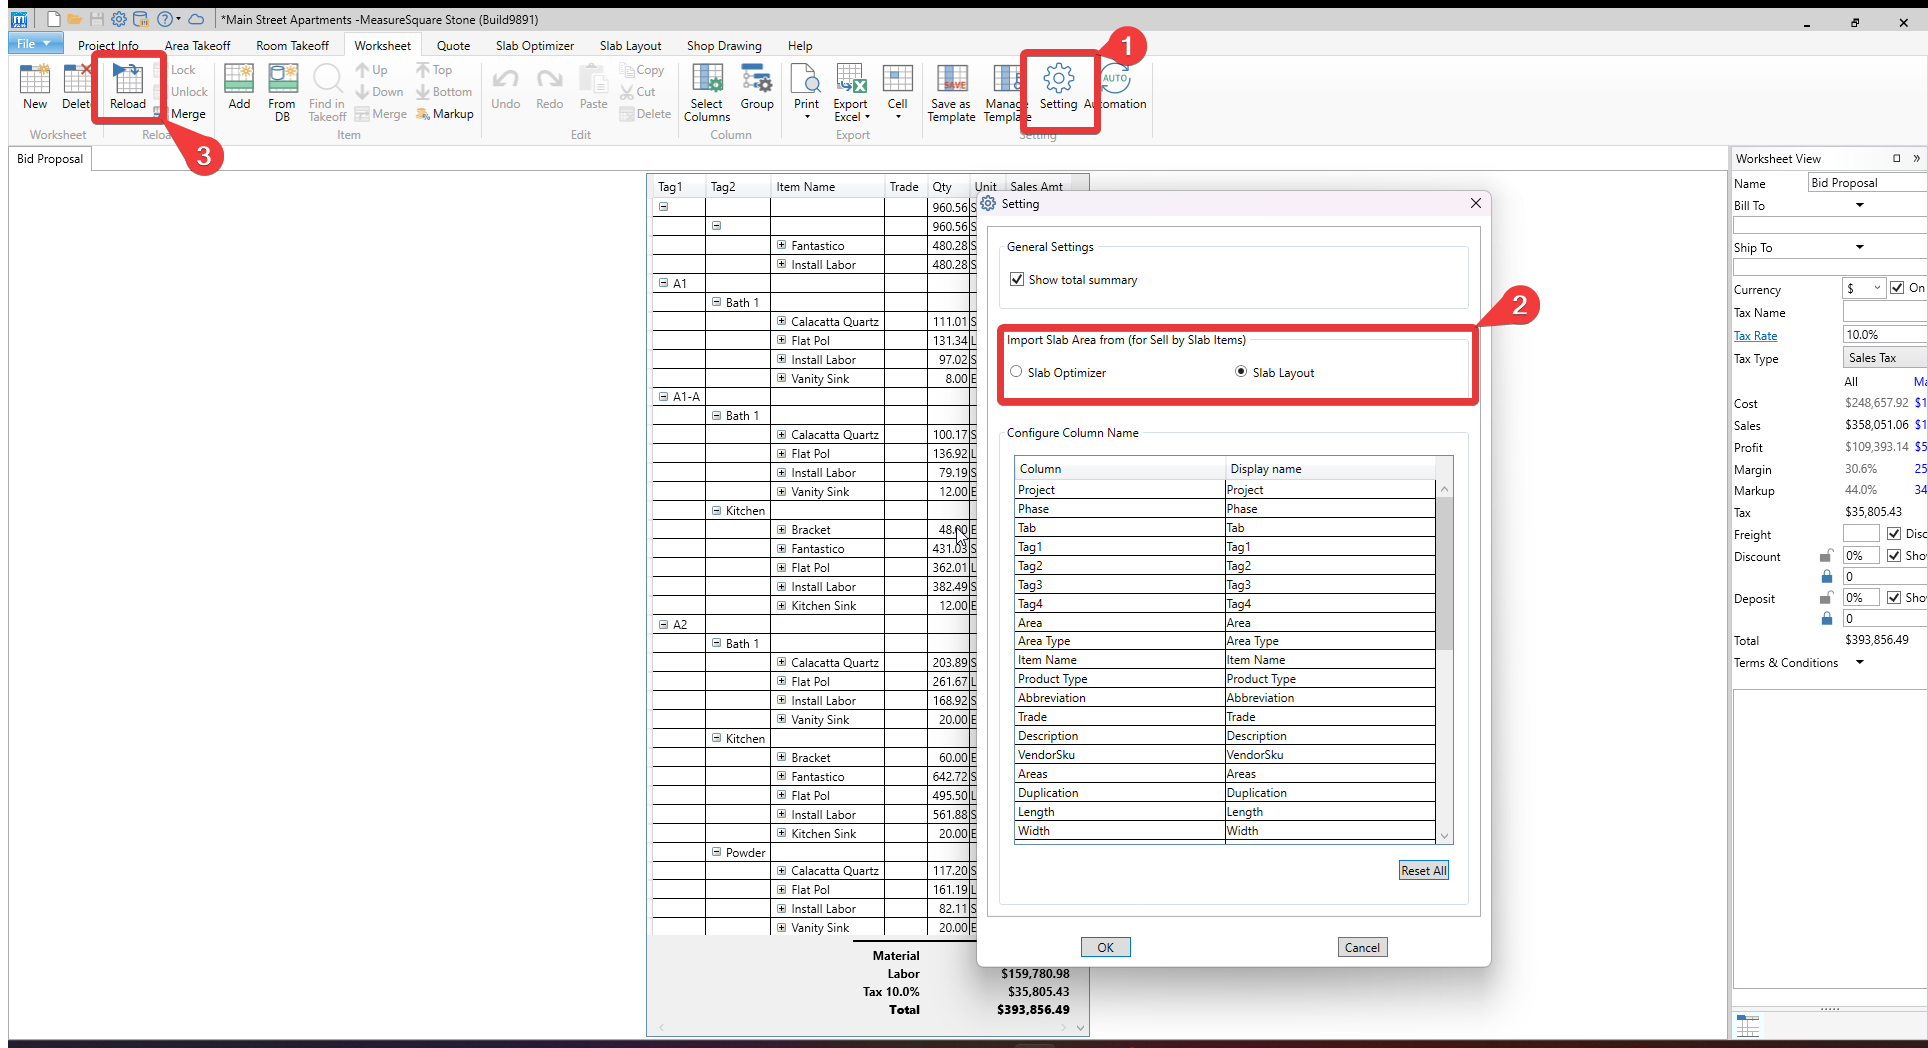Toggle the Currency On checkbox
The width and height of the screenshot is (1928, 1048).
pos(1897,288)
